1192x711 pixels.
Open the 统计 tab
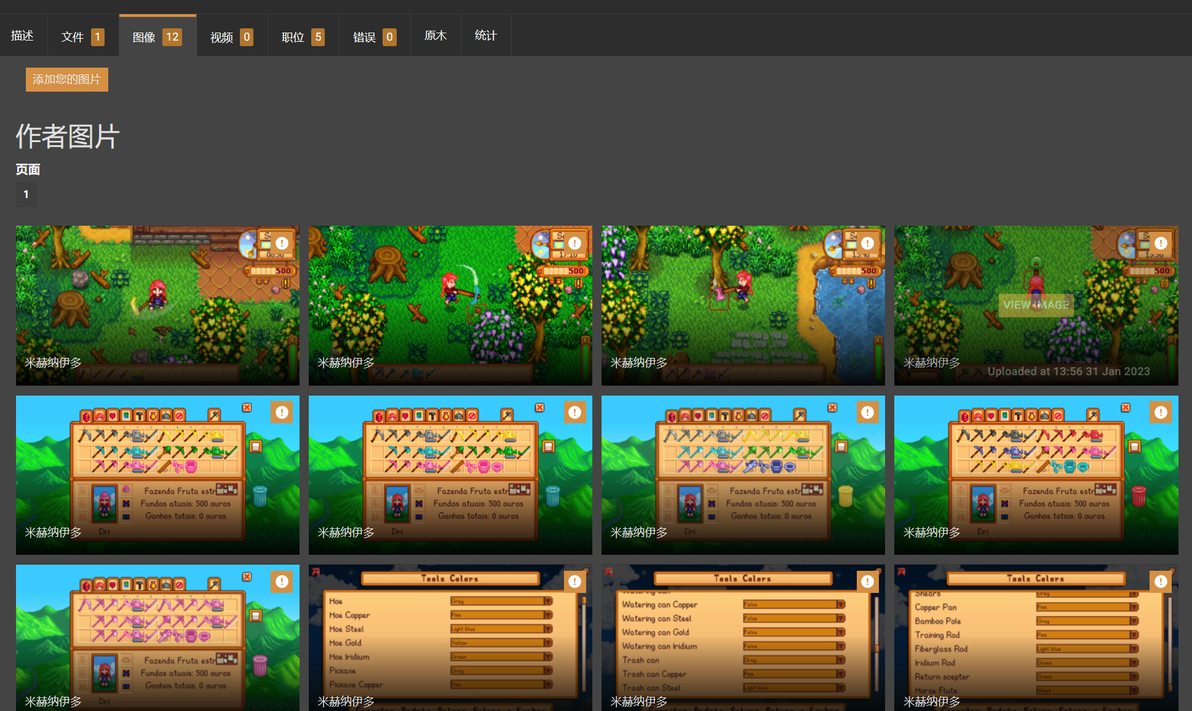click(x=486, y=36)
